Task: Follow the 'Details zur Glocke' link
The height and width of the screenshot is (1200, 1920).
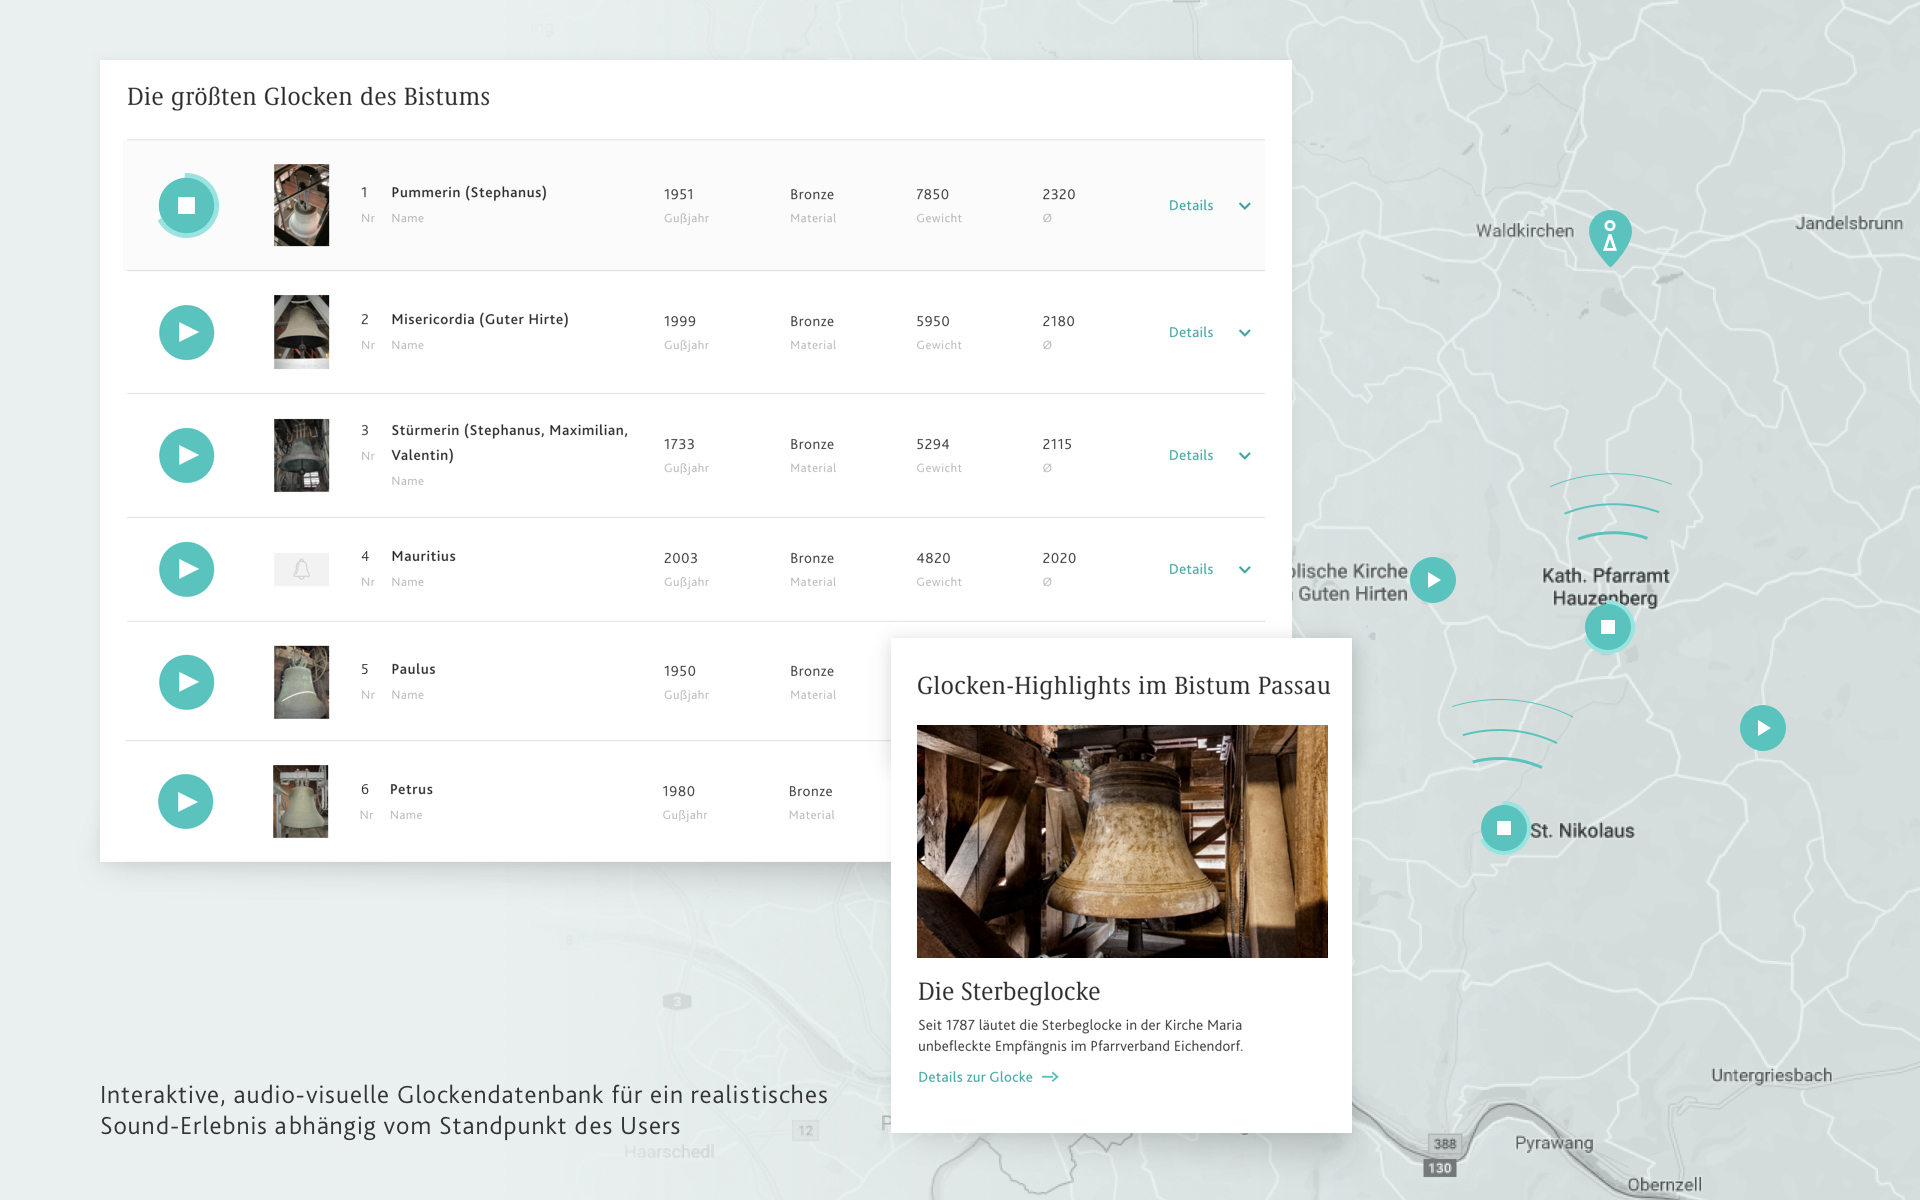Action: [988, 1077]
